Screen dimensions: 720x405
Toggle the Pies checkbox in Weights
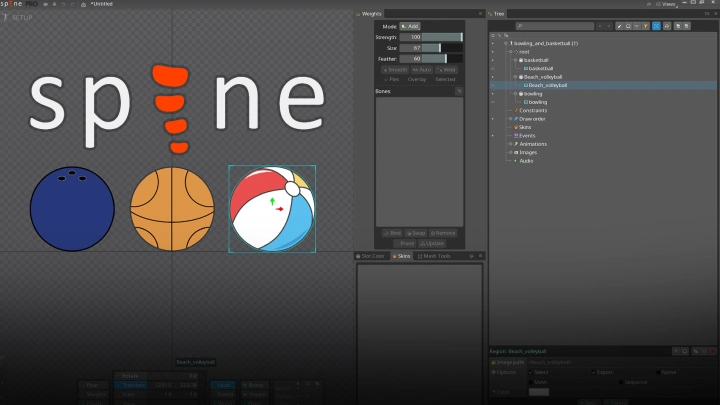(x=391, y=79)
